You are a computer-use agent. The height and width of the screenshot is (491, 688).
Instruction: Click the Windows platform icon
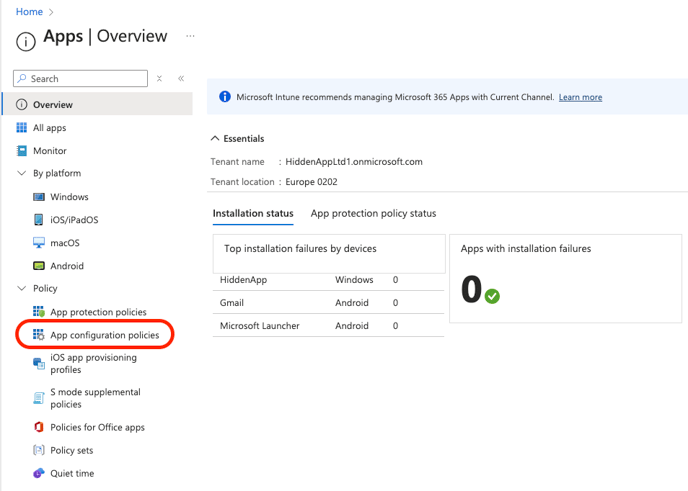(39, 197)
